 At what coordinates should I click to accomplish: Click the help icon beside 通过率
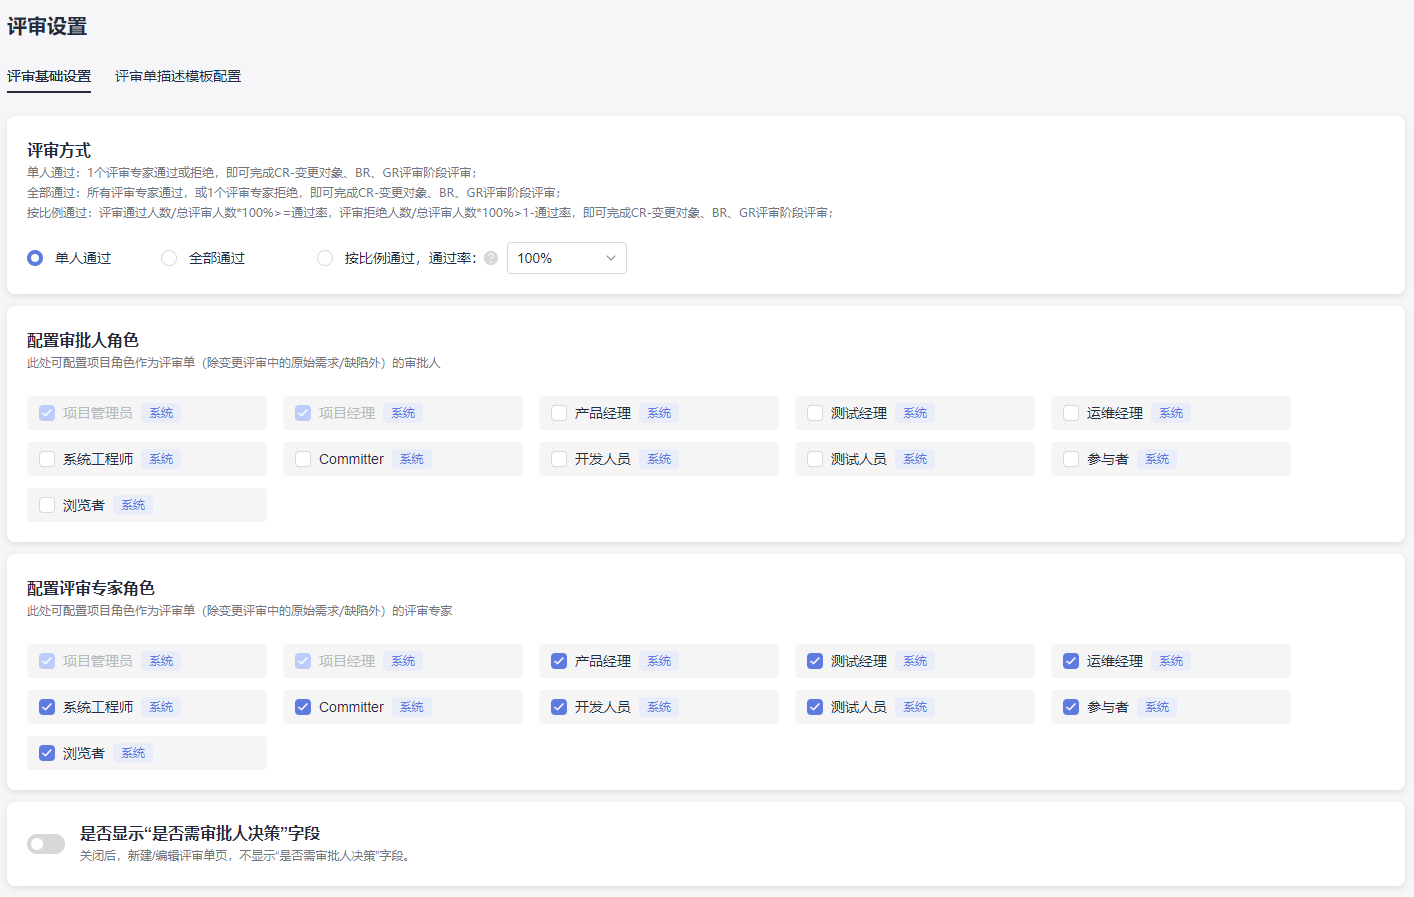[x=491, y=258]
